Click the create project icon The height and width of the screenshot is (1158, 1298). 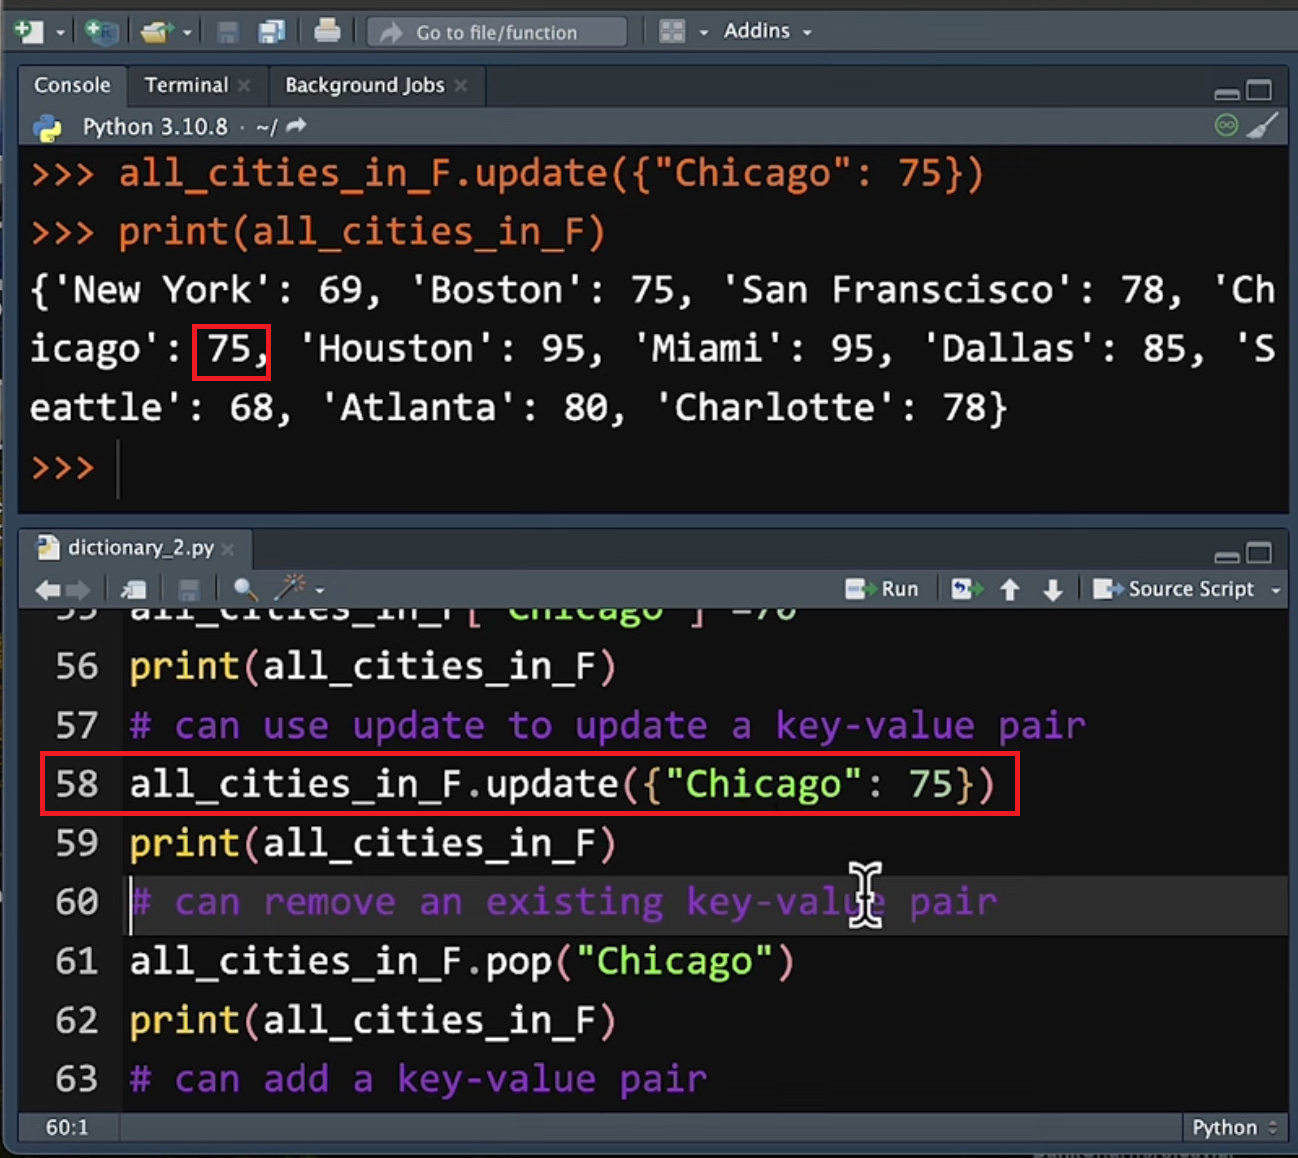[101, 32]
